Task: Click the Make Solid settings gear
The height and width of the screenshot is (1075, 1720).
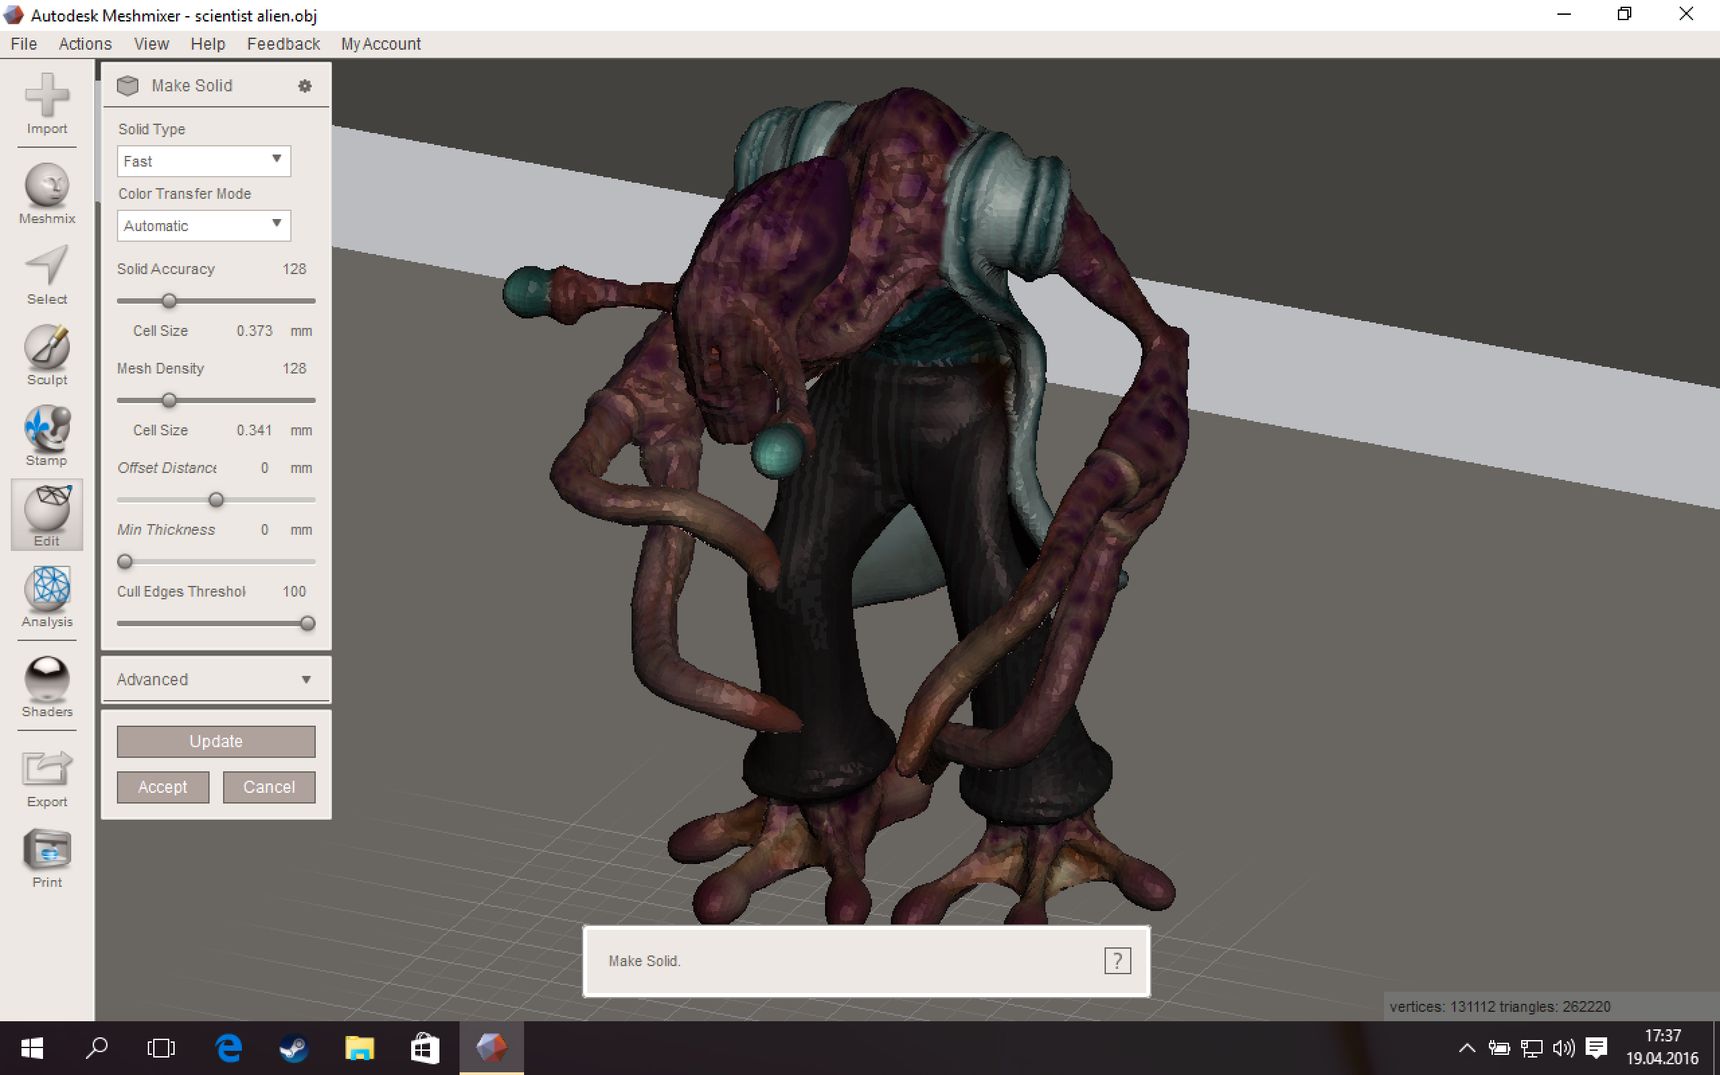Action: click(x=305, y=86)
